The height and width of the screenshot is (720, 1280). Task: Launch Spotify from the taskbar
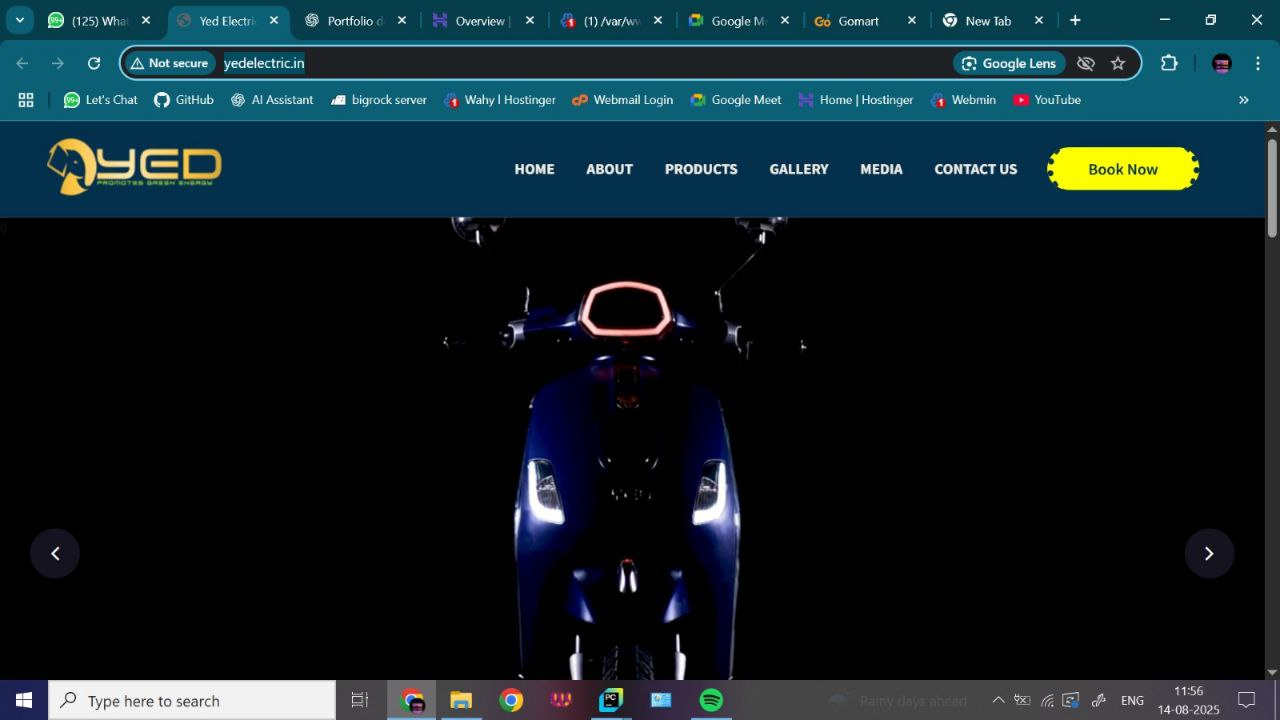pyautogui.click(x=711, y=700)
